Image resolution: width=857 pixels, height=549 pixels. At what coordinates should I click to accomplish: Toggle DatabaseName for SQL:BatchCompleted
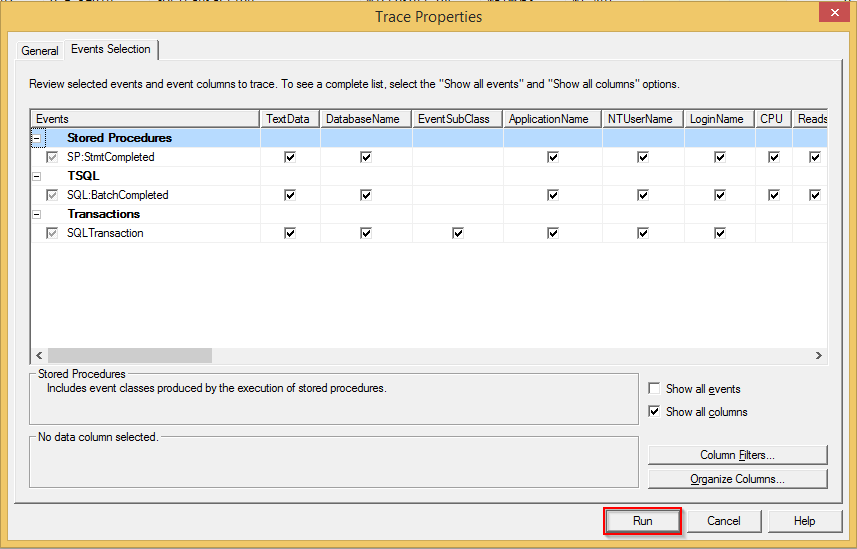pyautogui.click(x=366, y=195)
